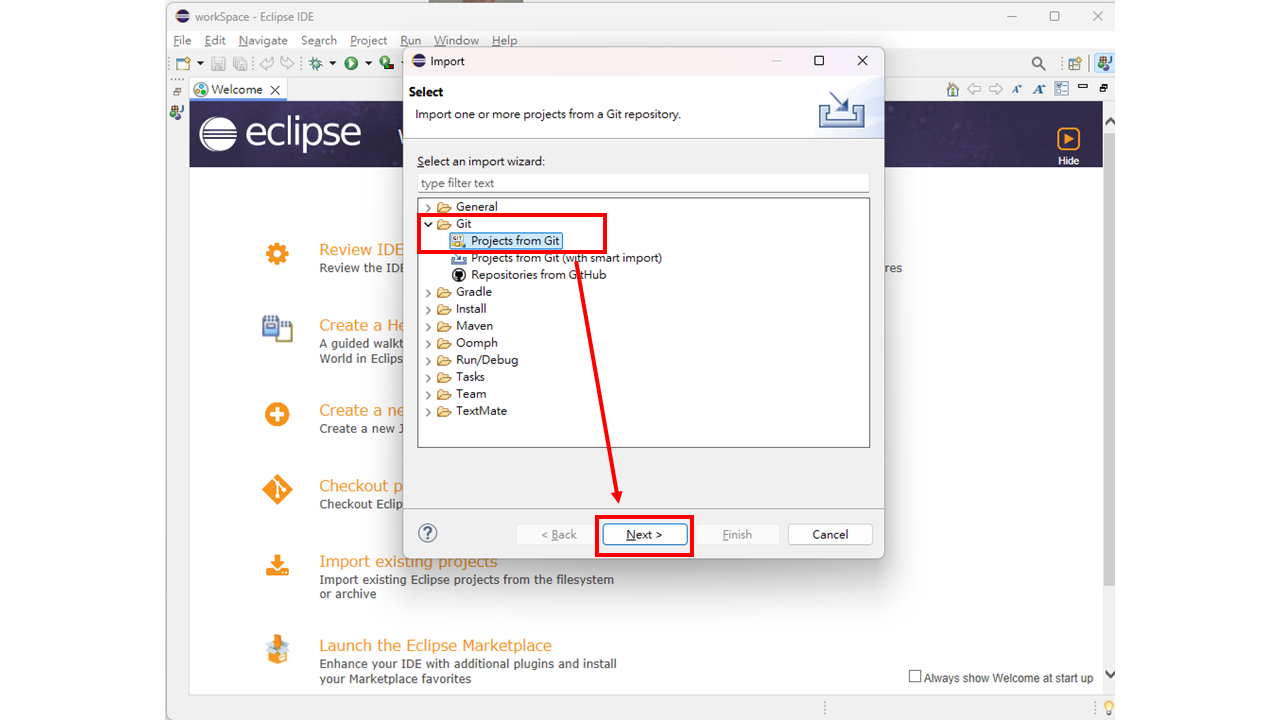Click the Java perspective icon in left trim
This screenshot has width=1280, height=720.
(x=177, y=112)
